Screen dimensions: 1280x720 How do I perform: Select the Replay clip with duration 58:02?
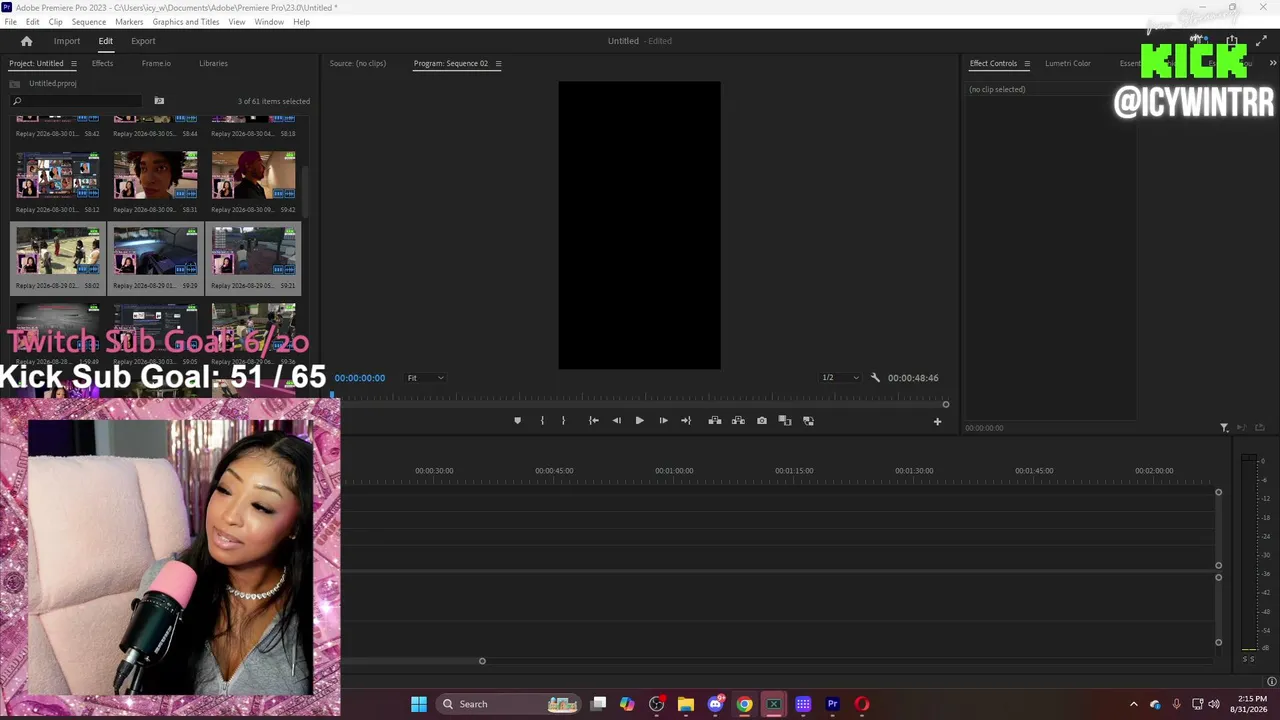tap(58, 258)
